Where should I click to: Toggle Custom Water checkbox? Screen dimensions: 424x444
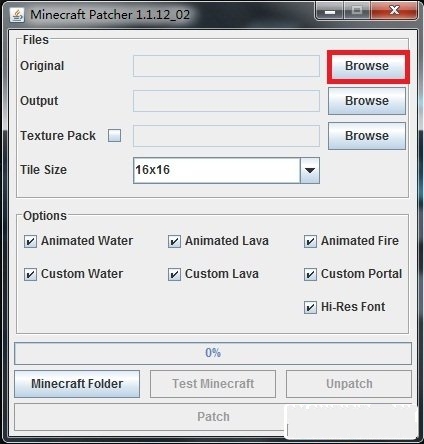(30, 274)
